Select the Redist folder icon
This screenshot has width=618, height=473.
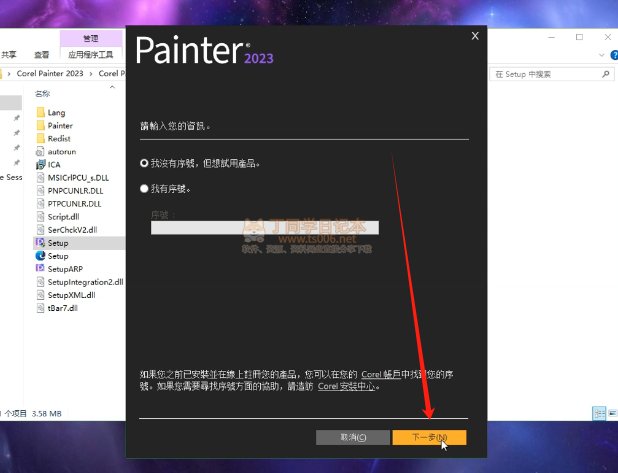coord(41,139)
